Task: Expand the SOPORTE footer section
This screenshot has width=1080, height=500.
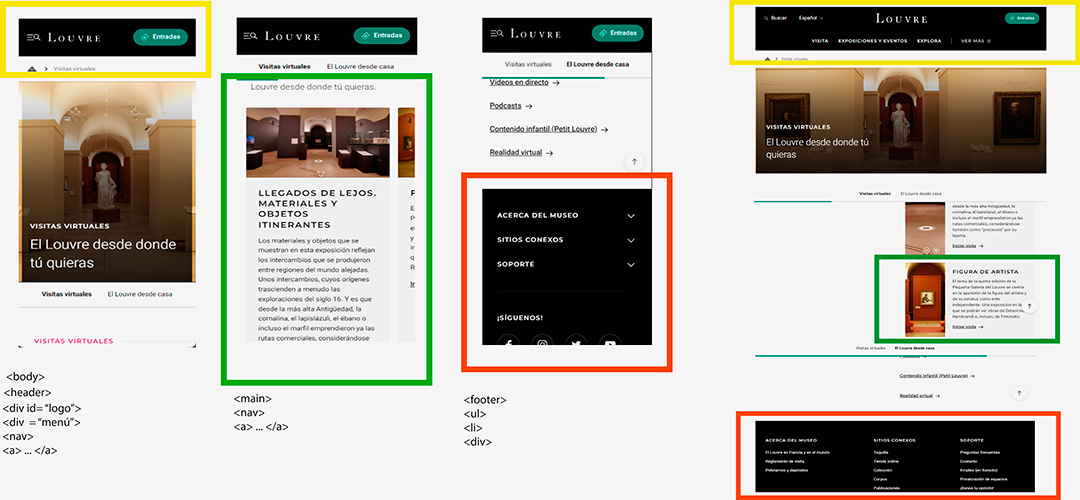Action: (631, 265)
